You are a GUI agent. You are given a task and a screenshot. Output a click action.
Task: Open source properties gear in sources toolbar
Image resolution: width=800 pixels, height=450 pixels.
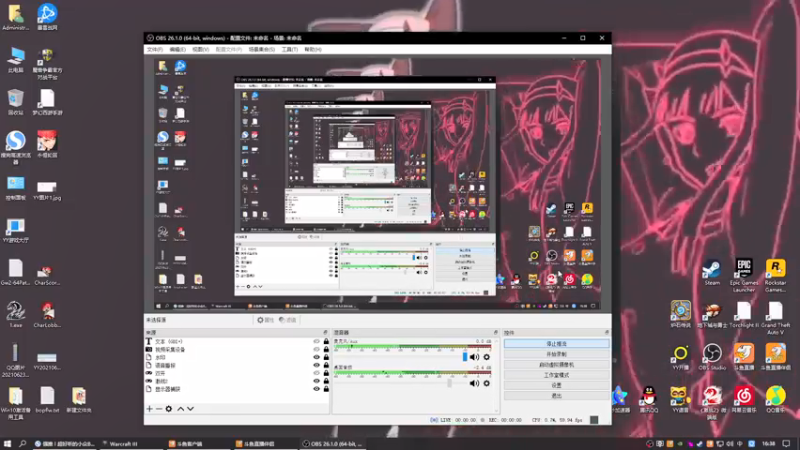169,409
